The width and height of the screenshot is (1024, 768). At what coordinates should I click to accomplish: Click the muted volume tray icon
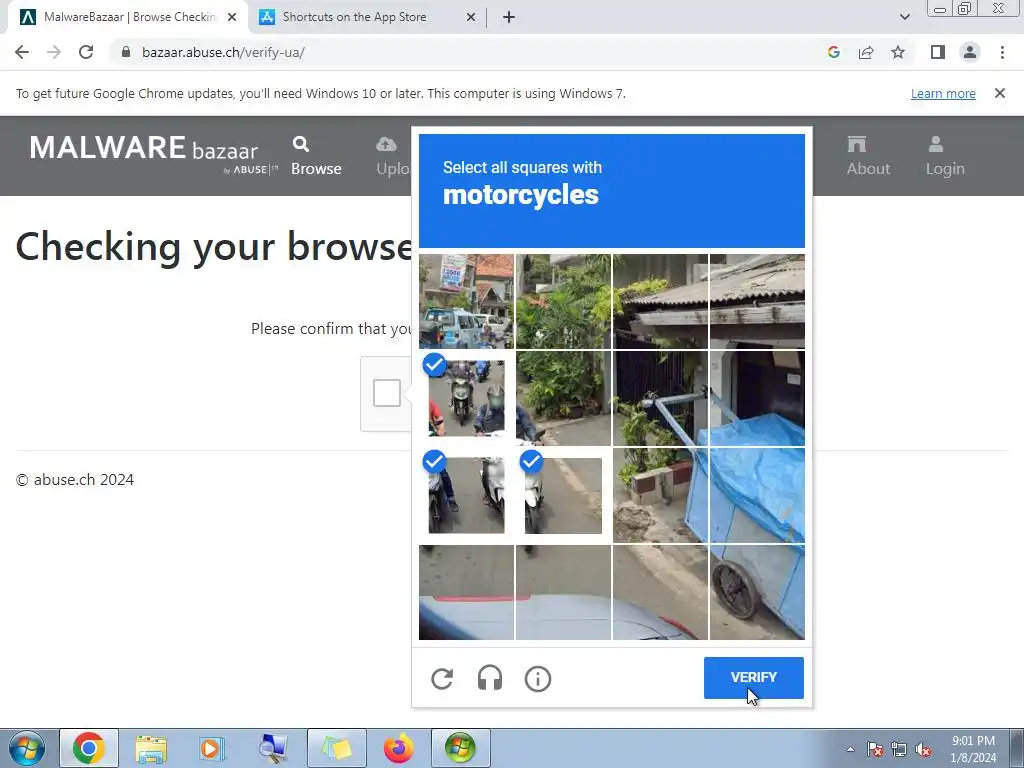tap(923, 749)
